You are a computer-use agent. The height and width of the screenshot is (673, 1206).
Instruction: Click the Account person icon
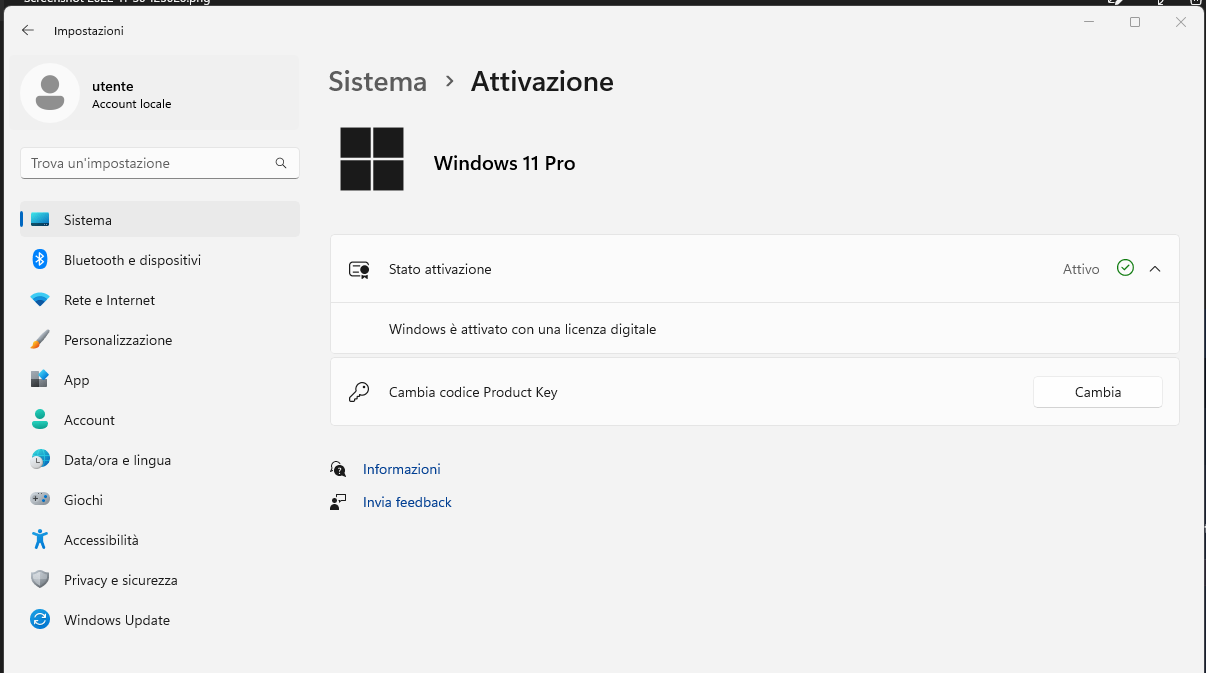pos(40,420)
